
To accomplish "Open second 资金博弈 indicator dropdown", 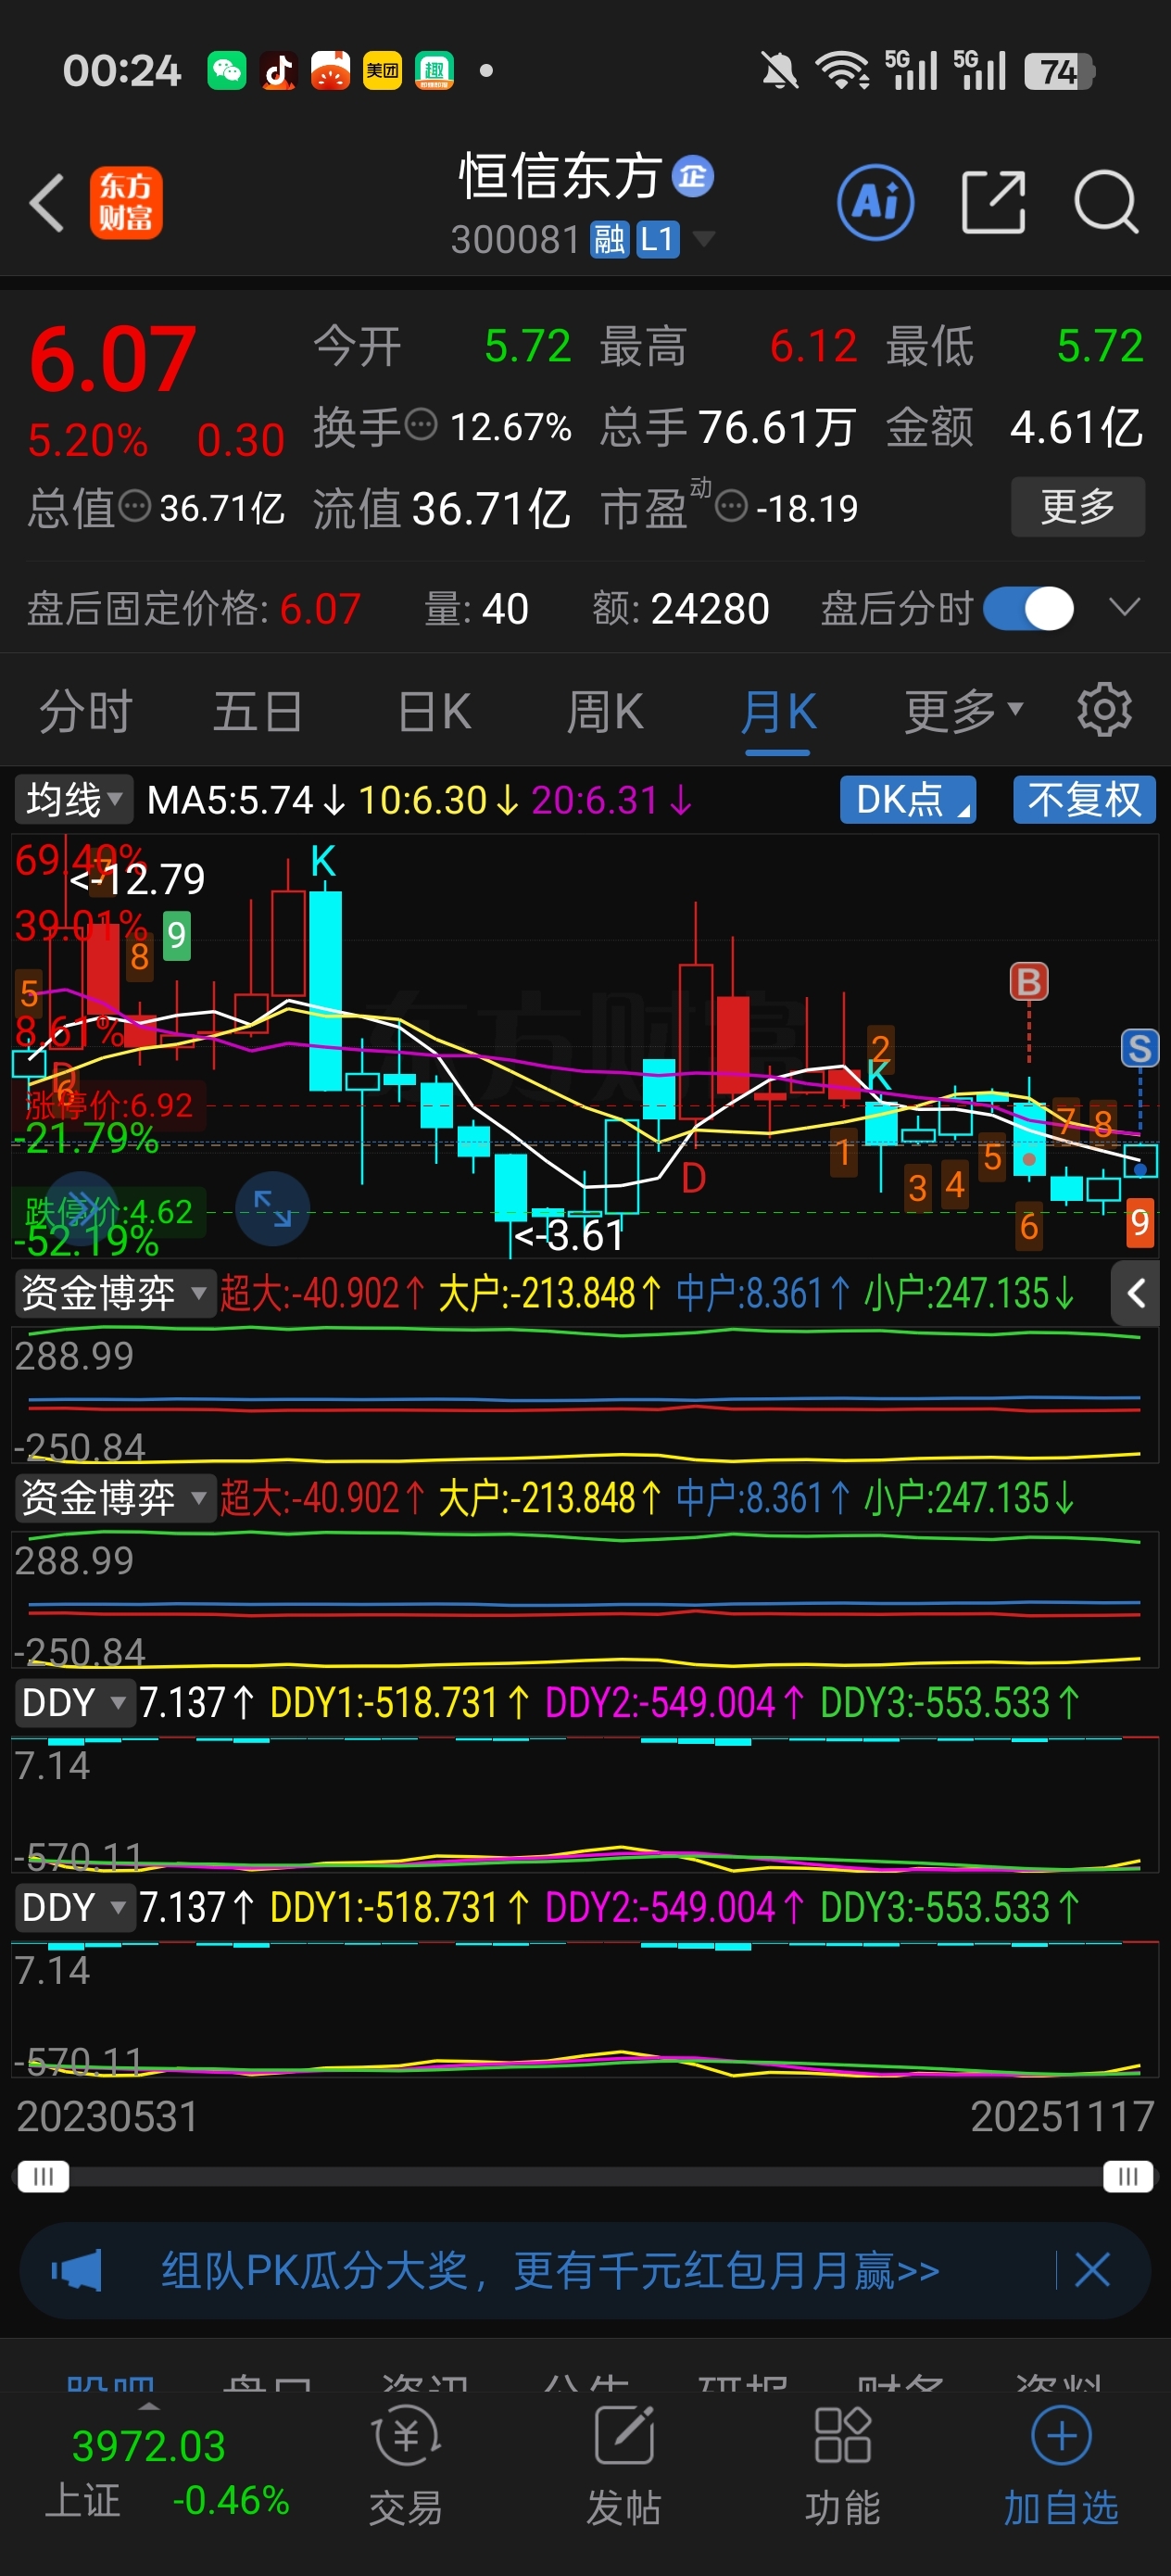I will click(115, 1497).
